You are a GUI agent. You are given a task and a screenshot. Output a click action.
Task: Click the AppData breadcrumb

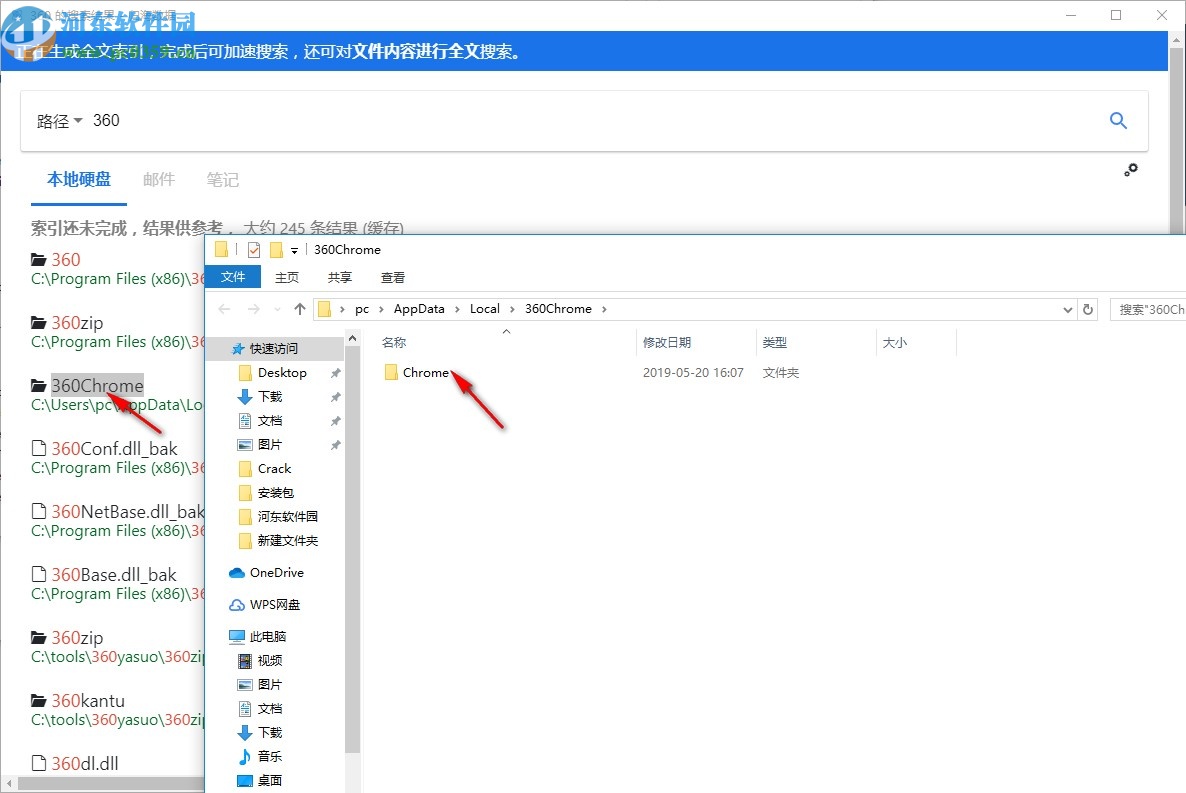[x=419, y=309]
